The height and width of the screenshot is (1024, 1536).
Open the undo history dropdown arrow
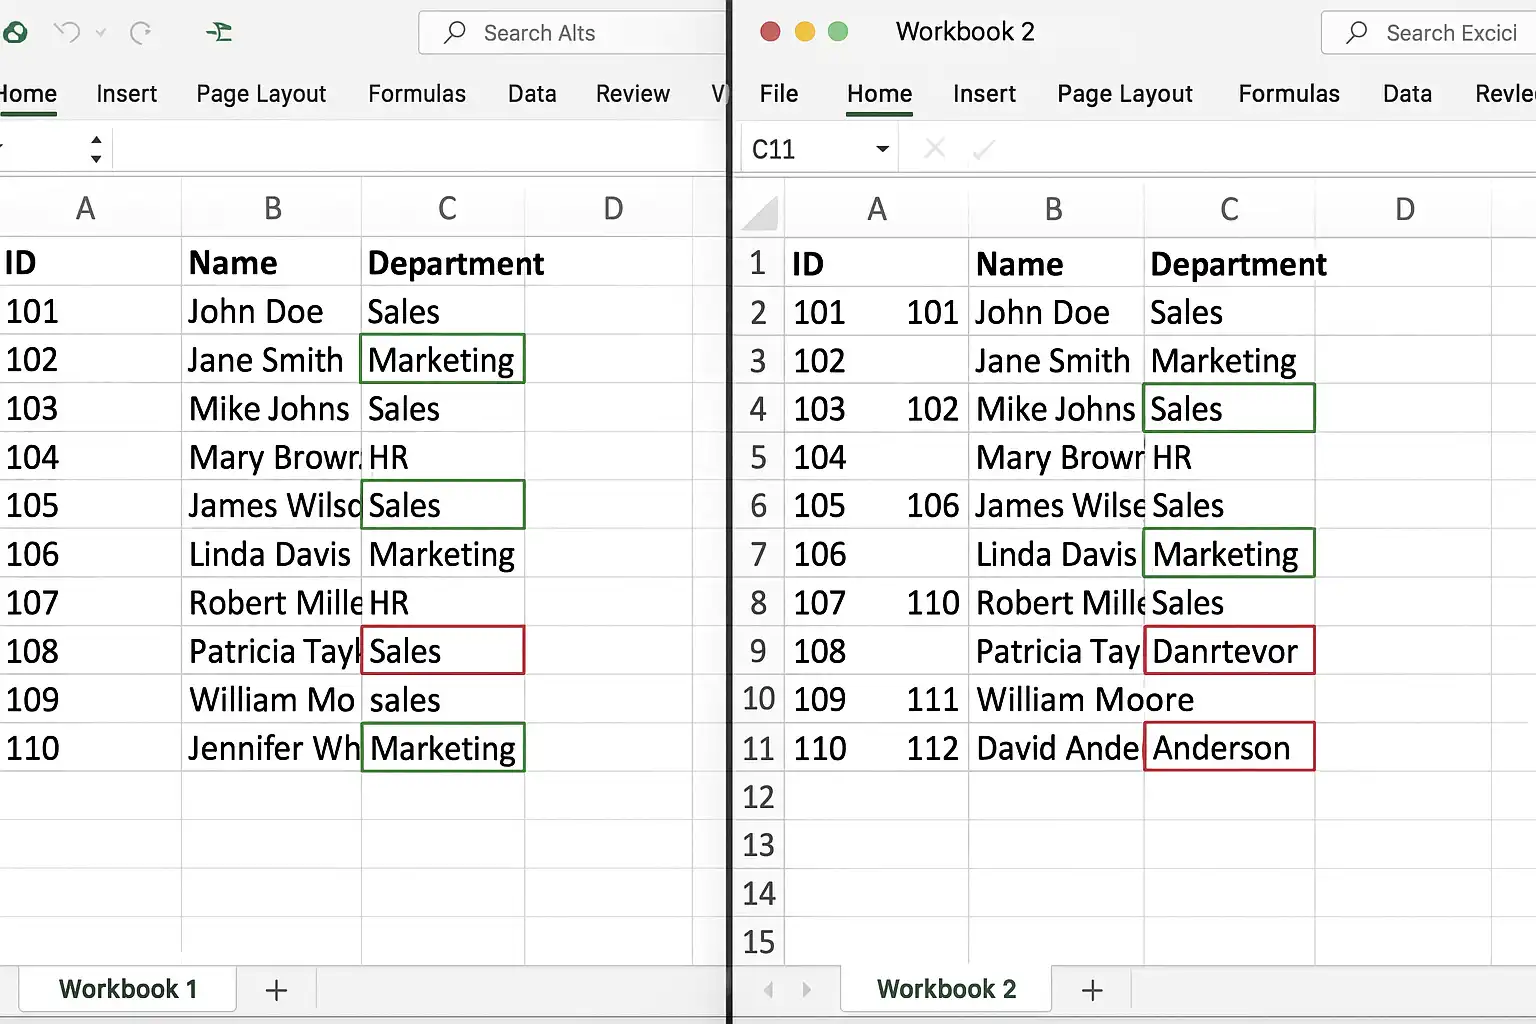tap(101, 33)
